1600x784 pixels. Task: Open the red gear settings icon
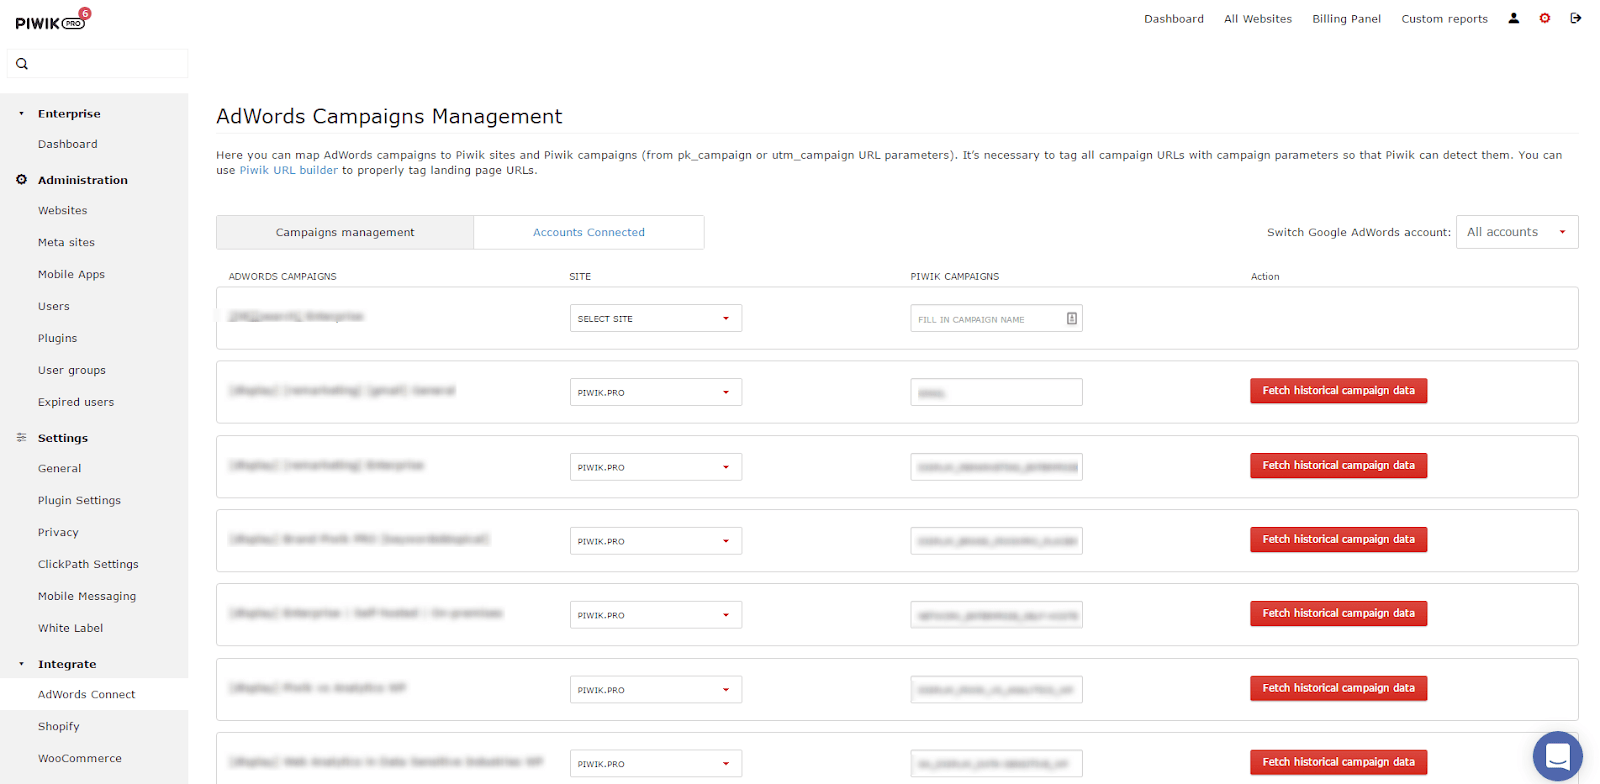coord(1545,18)
